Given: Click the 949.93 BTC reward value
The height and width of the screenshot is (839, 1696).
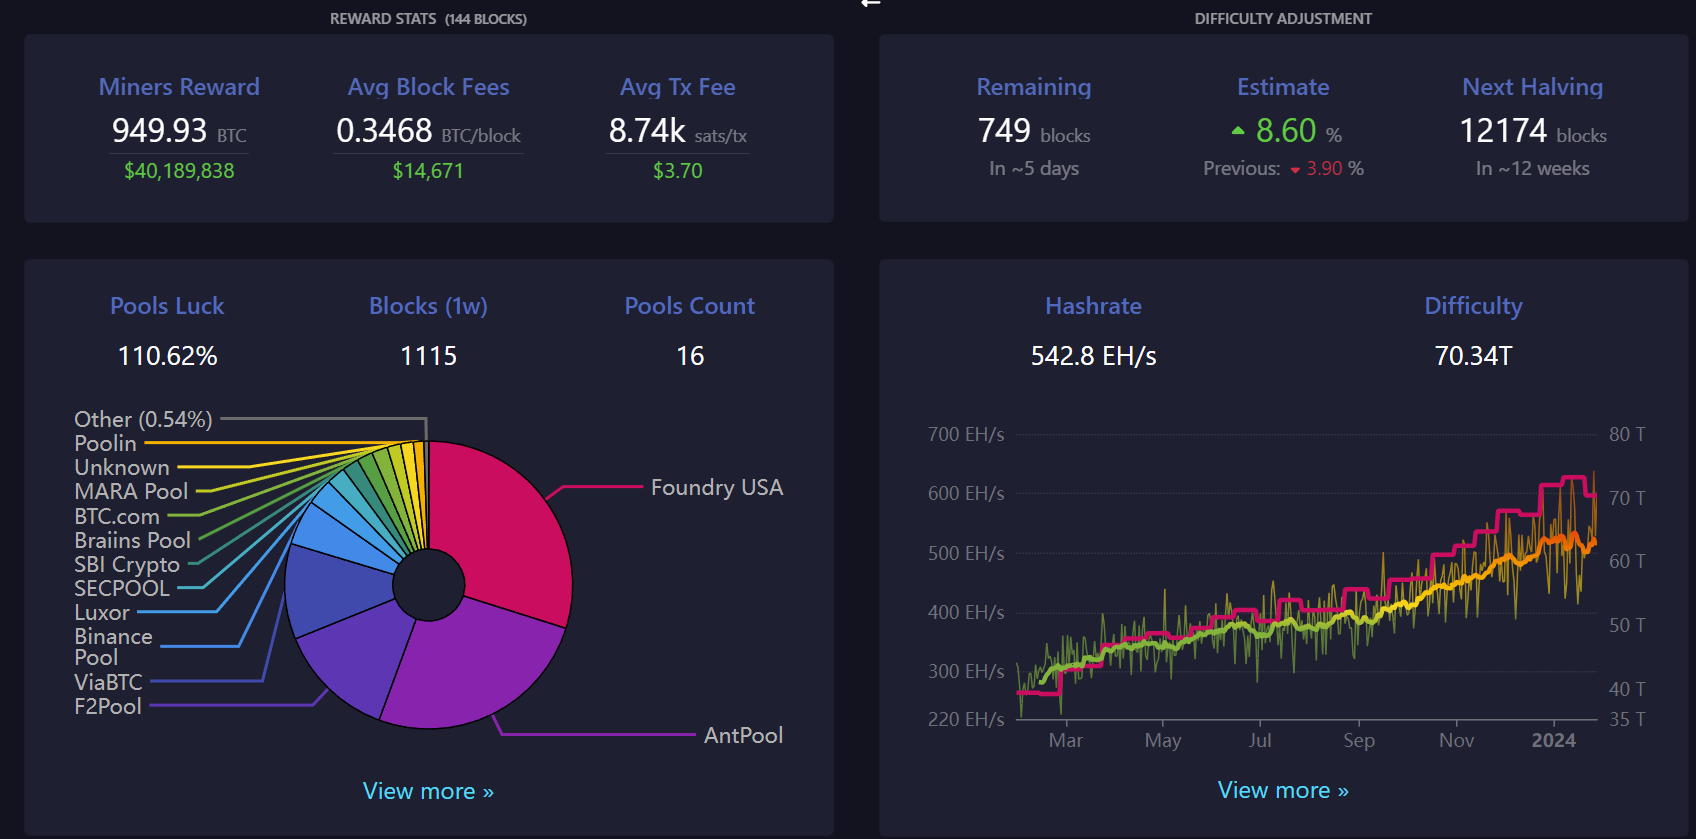Looking at the screenshot, I should point(179,131).
